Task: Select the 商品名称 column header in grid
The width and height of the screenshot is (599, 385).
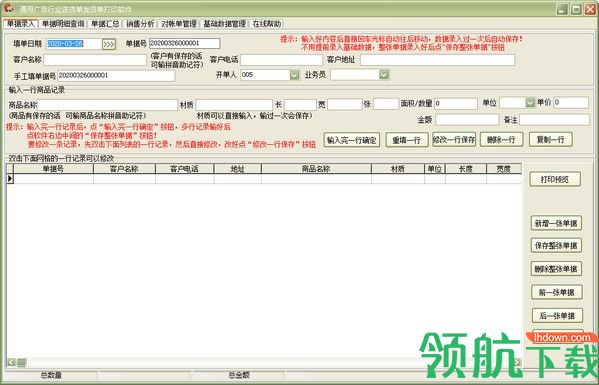Action: [x=316, y=169]
